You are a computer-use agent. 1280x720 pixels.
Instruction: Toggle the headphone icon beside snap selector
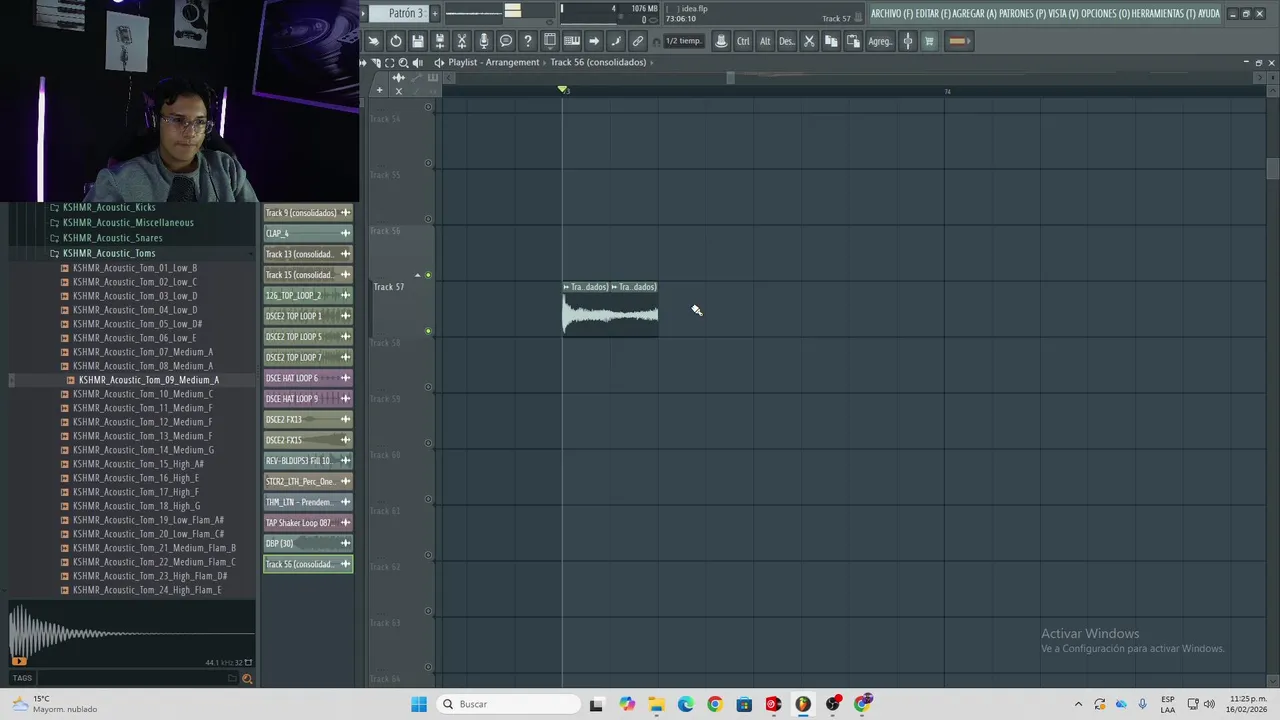click(656, 41)
